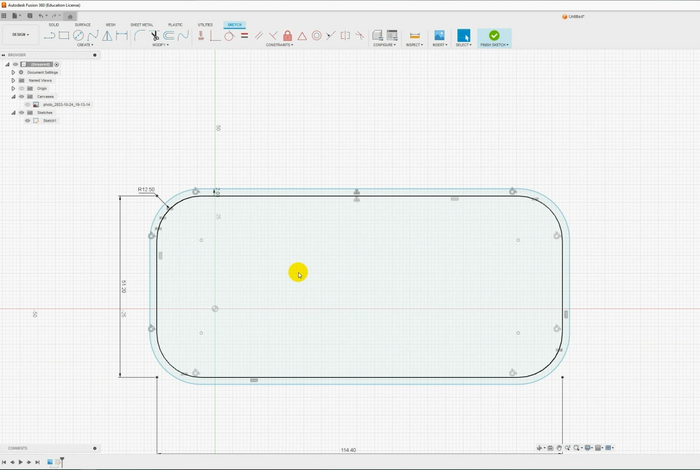Click the Finish Sketch button

[x=494, y=38]
